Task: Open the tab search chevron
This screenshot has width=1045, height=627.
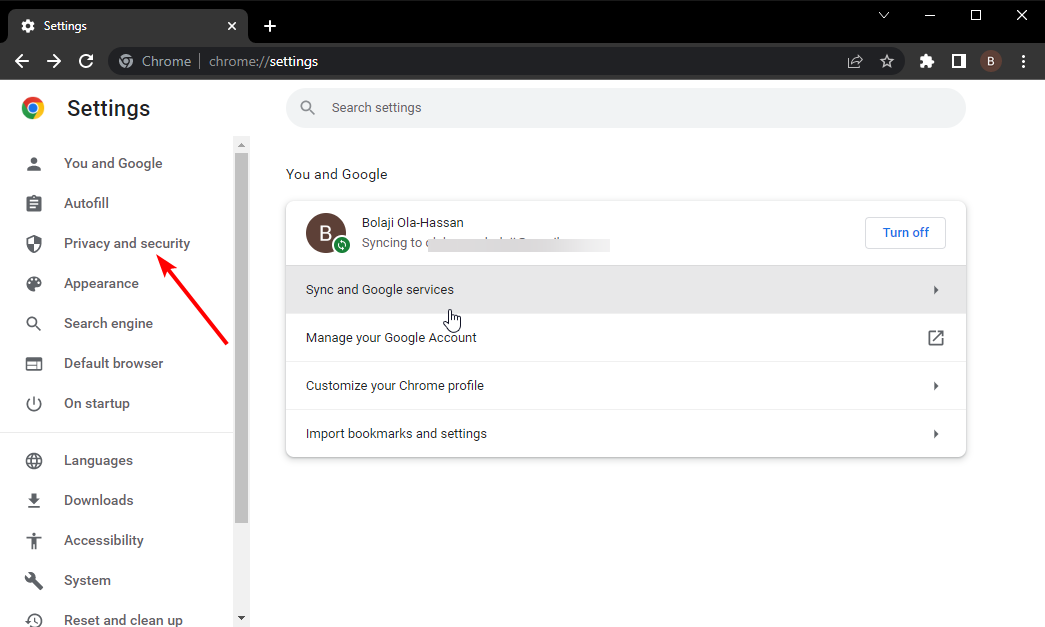Action: (884, 15)
